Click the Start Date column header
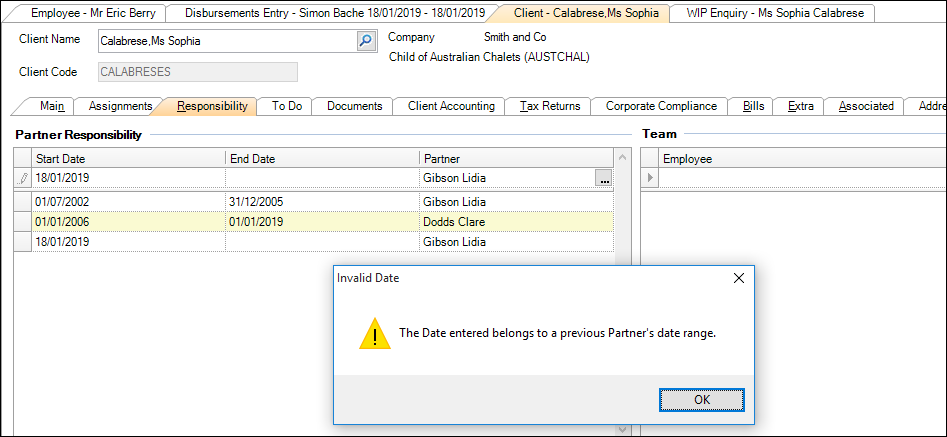The width and height of the screenshot is (947, 437). click(x=129, y=158)
